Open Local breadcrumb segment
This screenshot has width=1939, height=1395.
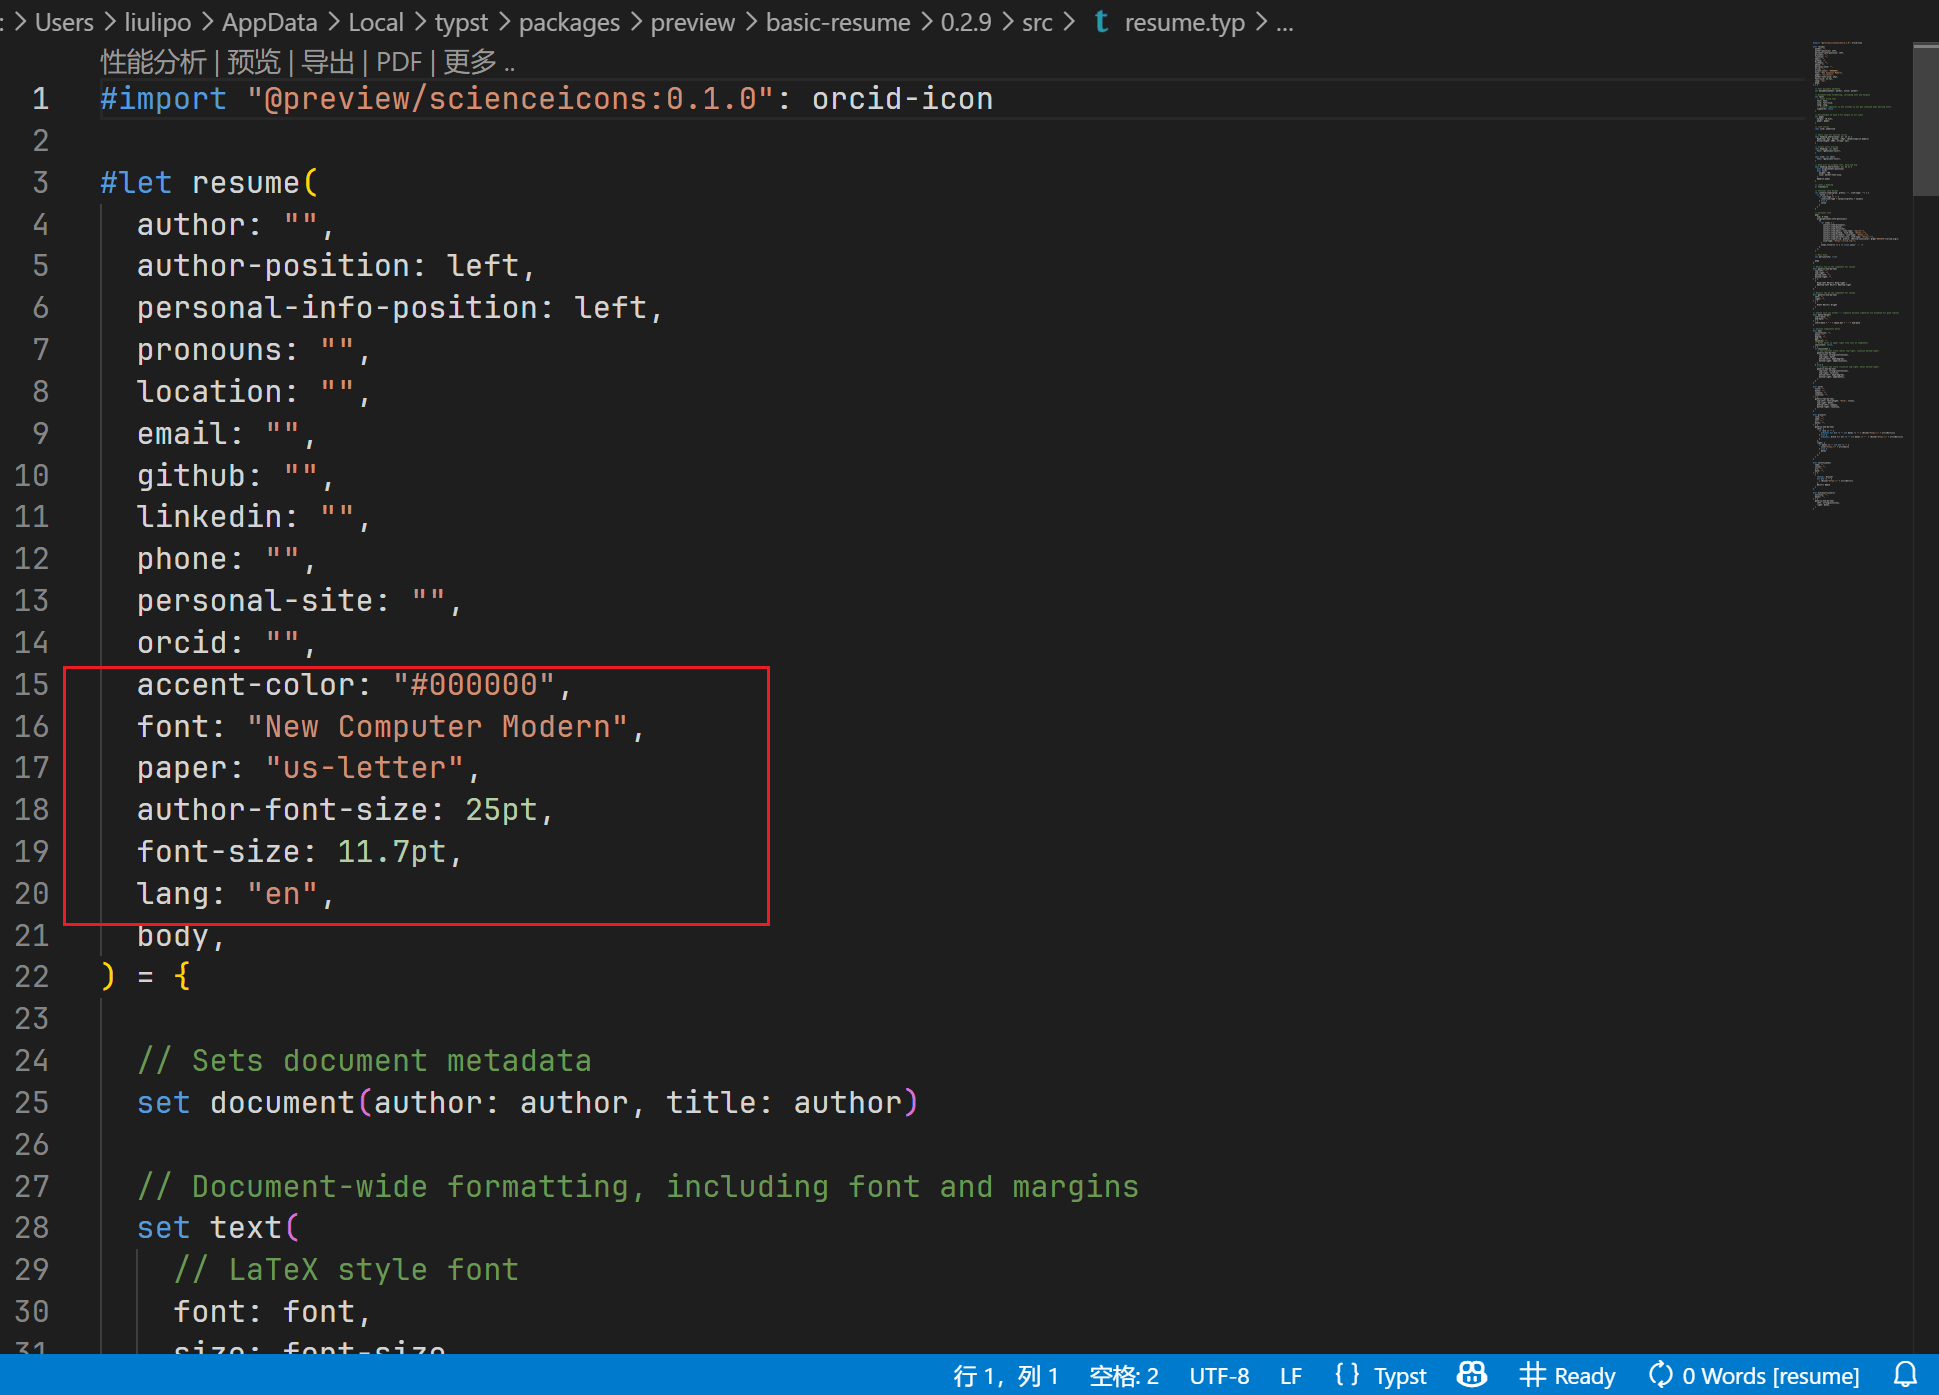pos(376,22)
